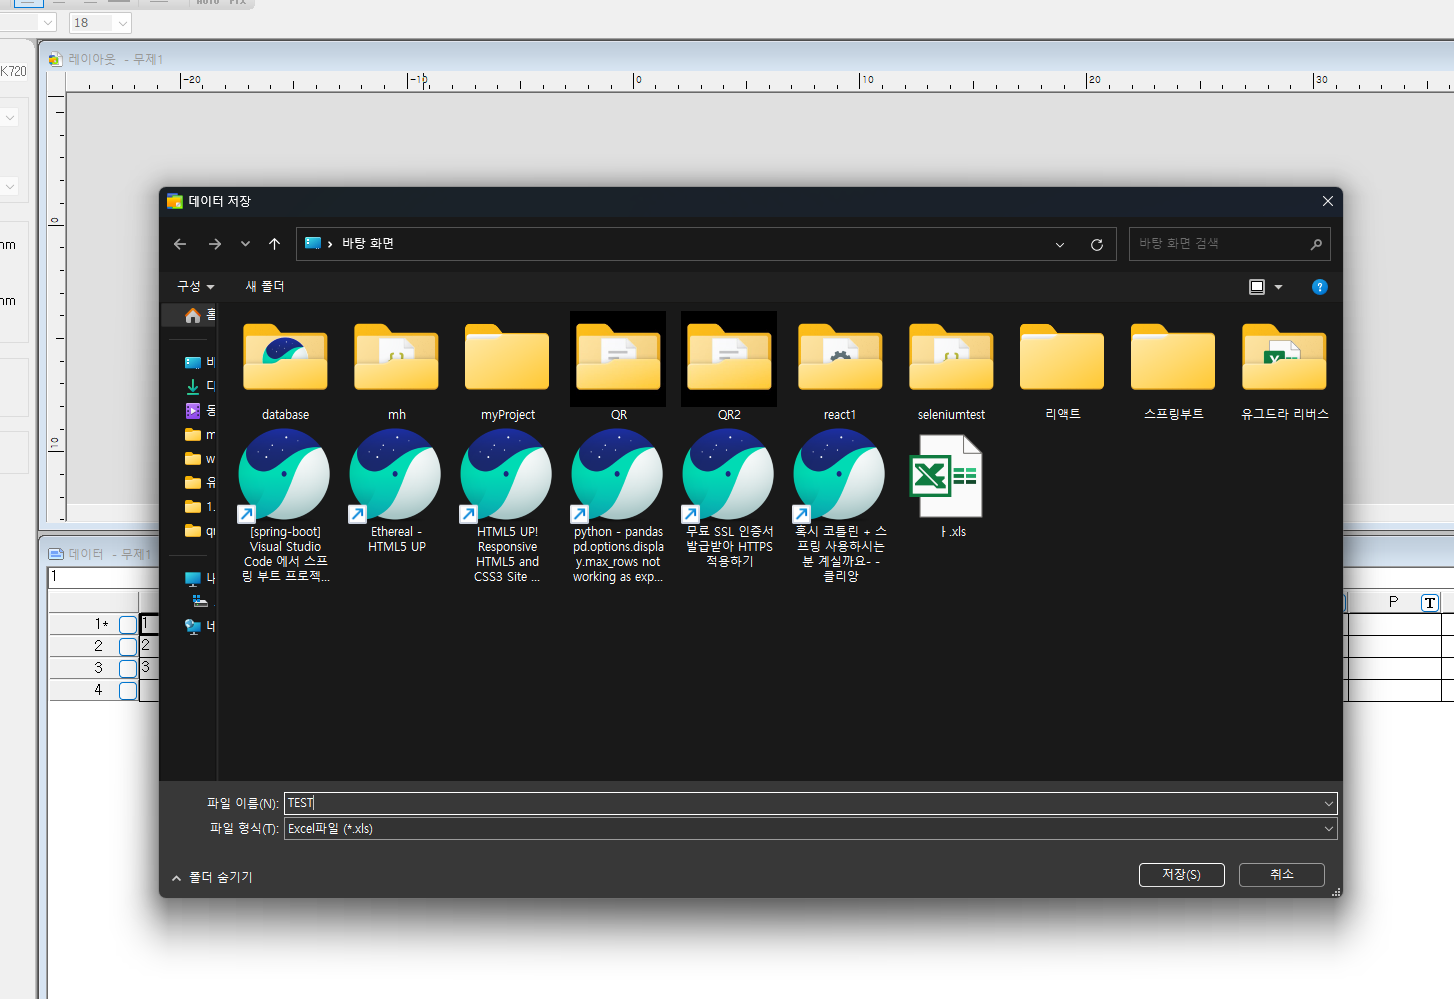Select the network drive sidebar icon
Viewport: 1454px width, 999px height.
pos(200,601)
